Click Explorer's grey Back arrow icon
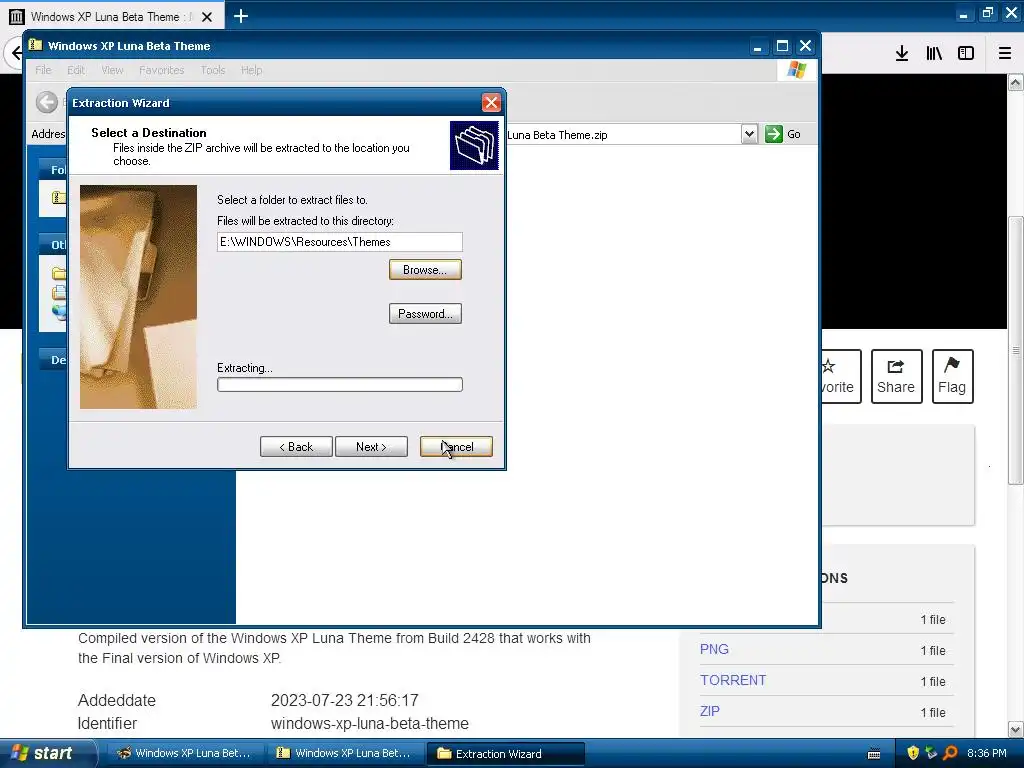 [x=46, y=102]
